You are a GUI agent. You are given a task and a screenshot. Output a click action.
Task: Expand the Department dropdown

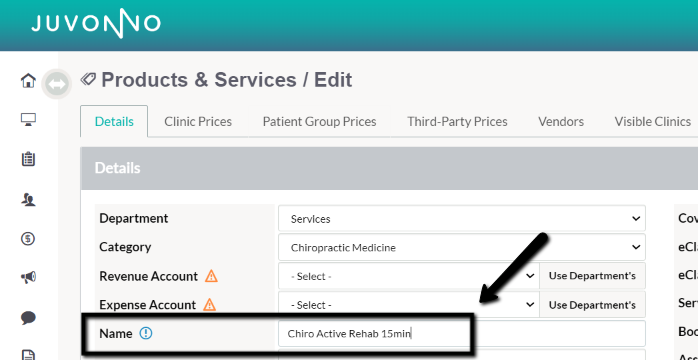(462, 218)
